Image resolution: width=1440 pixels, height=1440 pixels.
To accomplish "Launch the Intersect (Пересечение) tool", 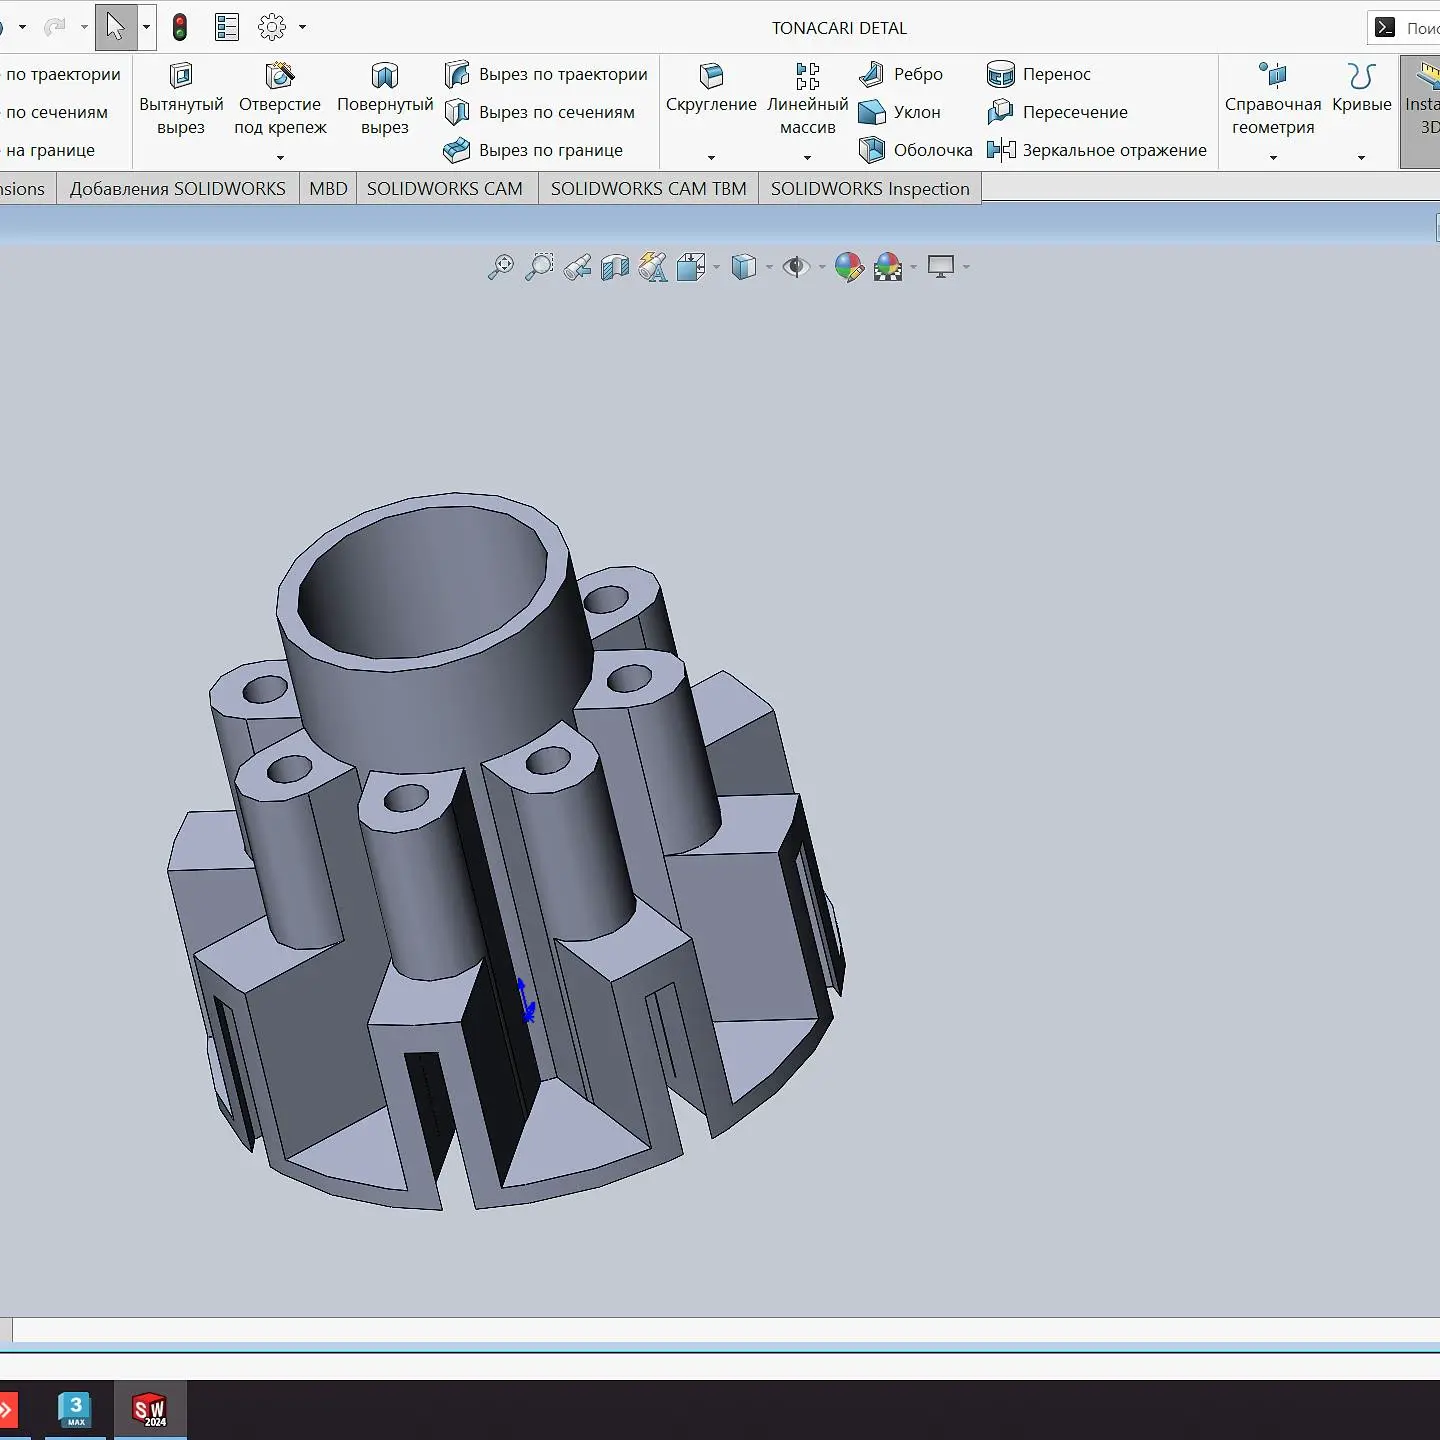I will [x=1057, y=112].
